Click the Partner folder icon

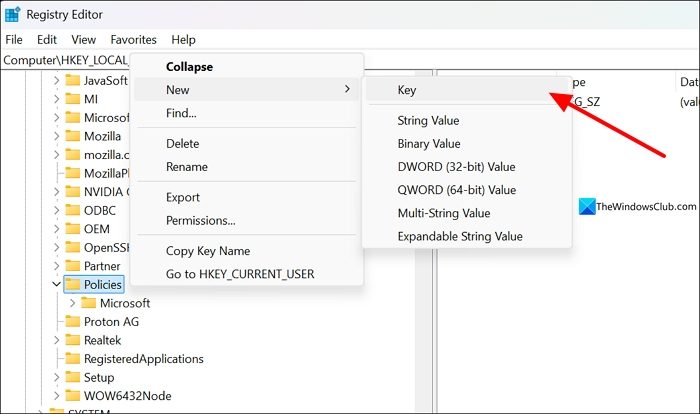pyautogui.click(x=72, y=266)
